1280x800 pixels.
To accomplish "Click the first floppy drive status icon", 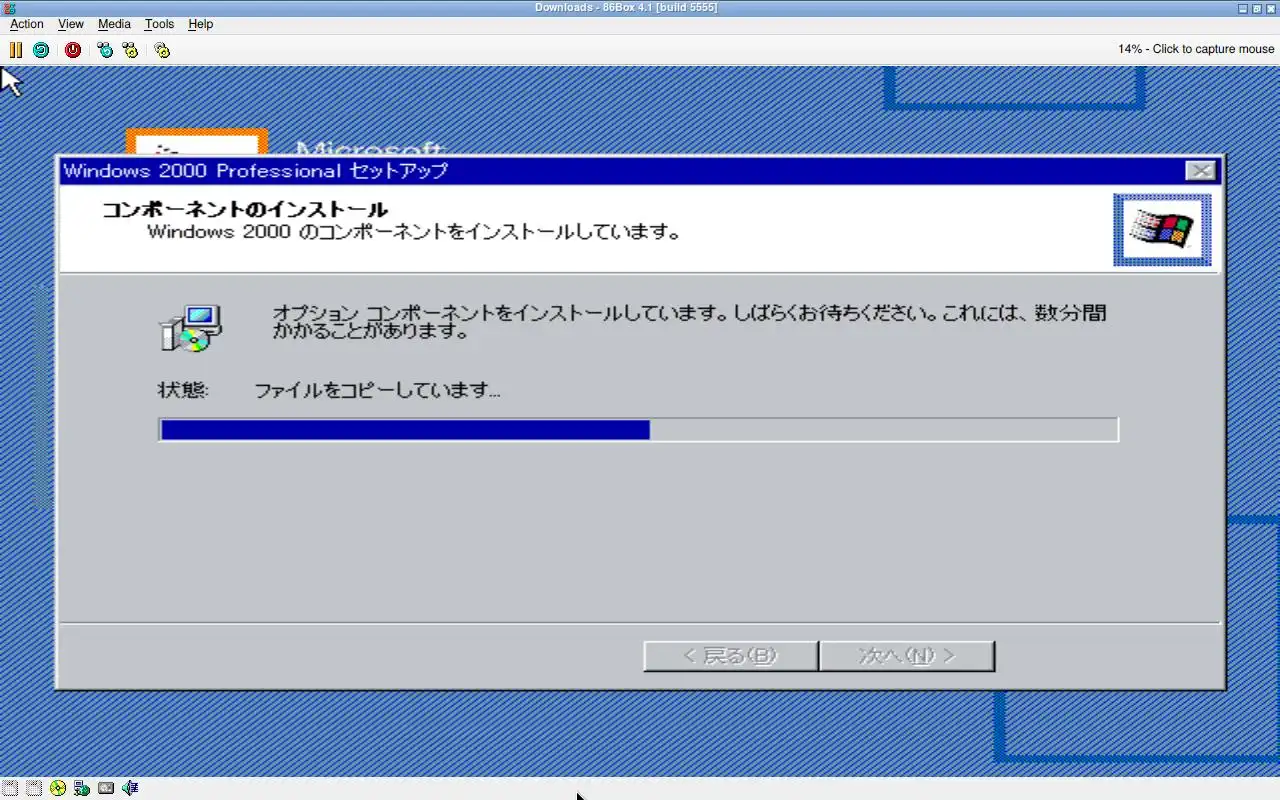I will [9, 788].
